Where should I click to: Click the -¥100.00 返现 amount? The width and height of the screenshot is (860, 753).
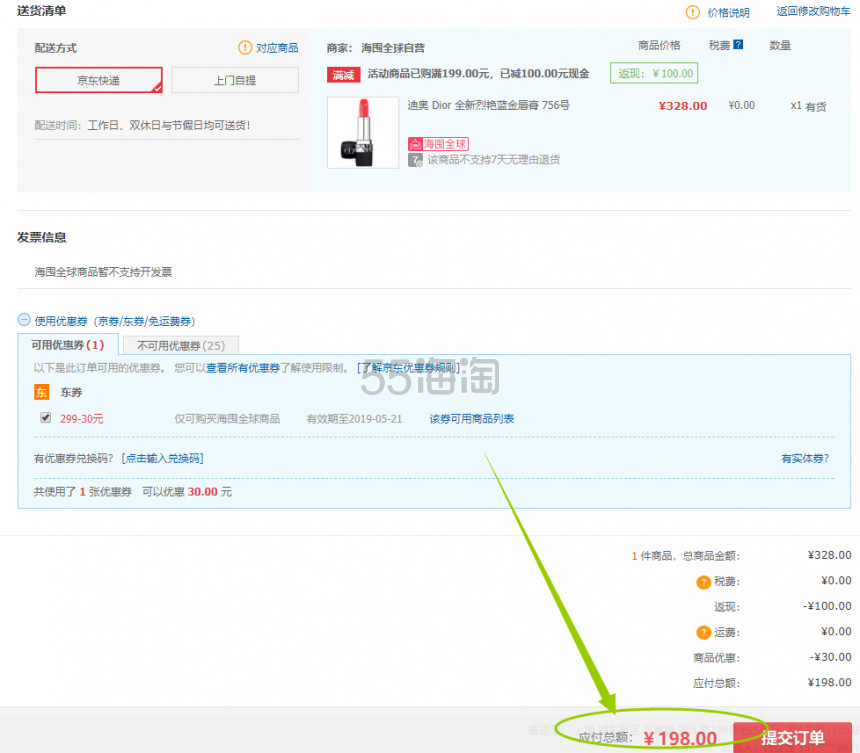tap(827, 607)
